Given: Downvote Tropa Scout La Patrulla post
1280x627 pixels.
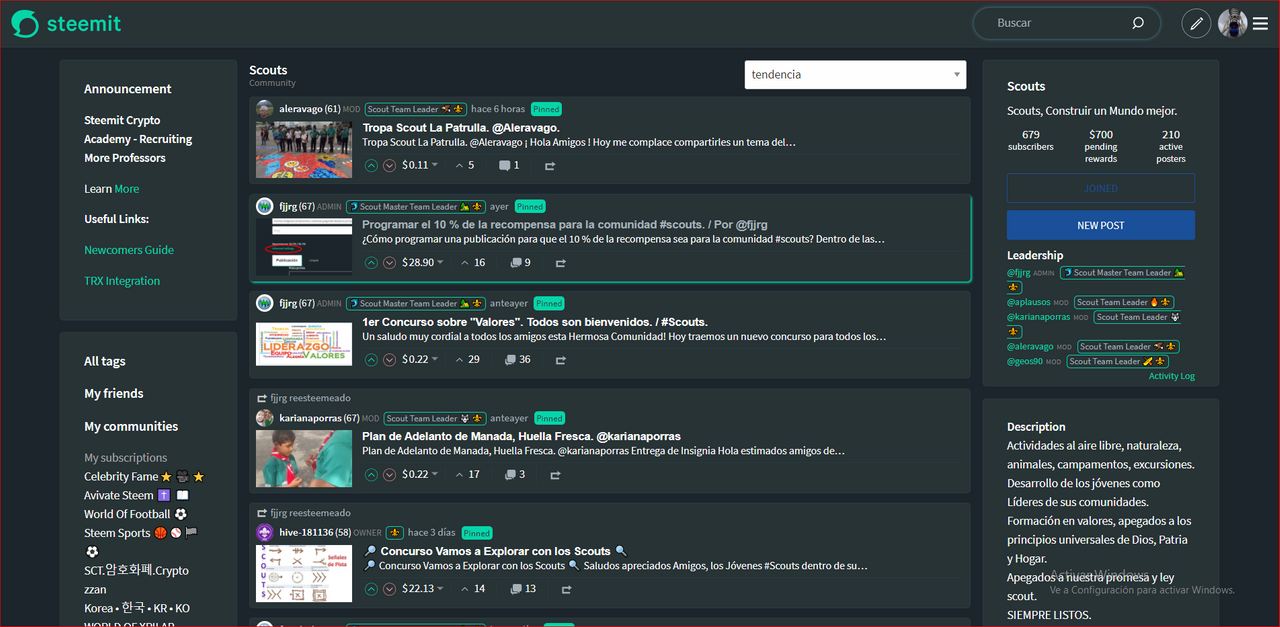Looking at the screenshot, I should [390, 165].
